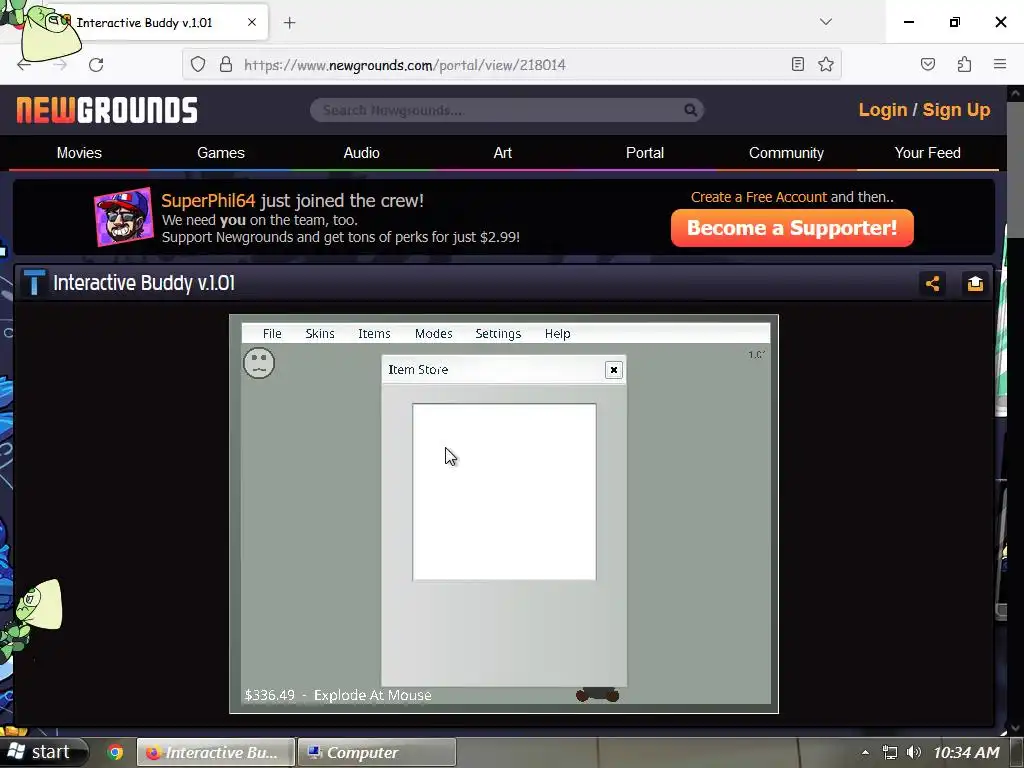Screen dimensions: 1024x768
Task: Click the blue T icon beside game title
Action: (34, 283)
